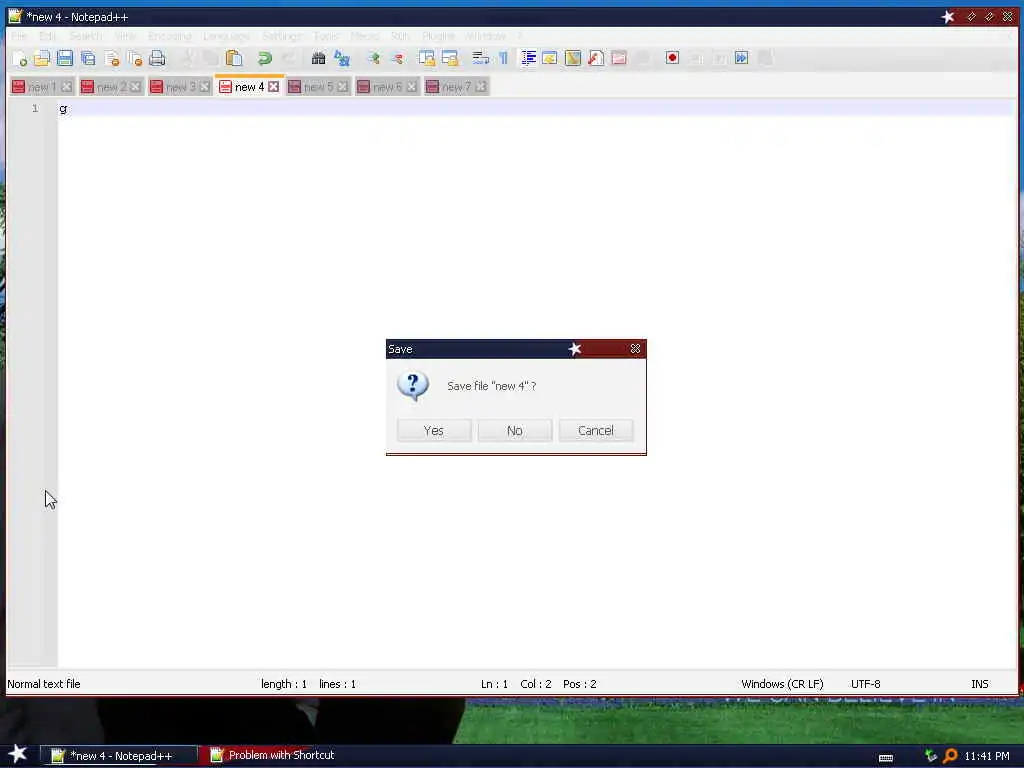
Task: Click line number 1 in the margin
Action: point(35,108)
